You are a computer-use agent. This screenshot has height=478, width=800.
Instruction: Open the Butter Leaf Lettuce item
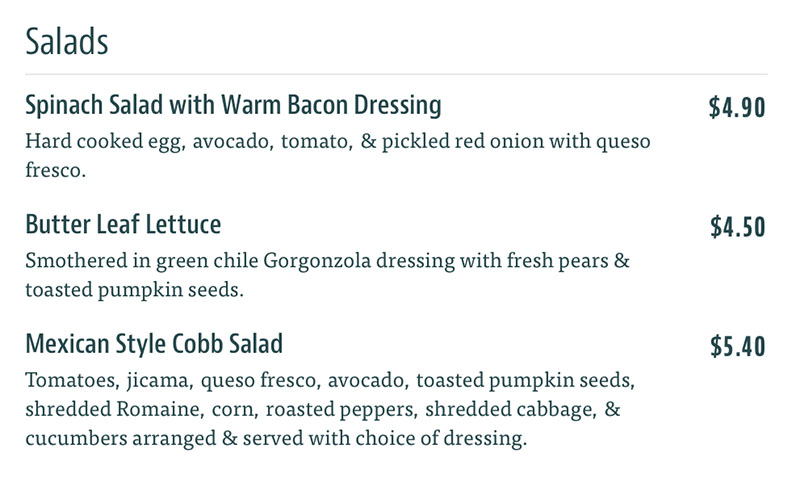pyautogui.click(x=123, y=224)
